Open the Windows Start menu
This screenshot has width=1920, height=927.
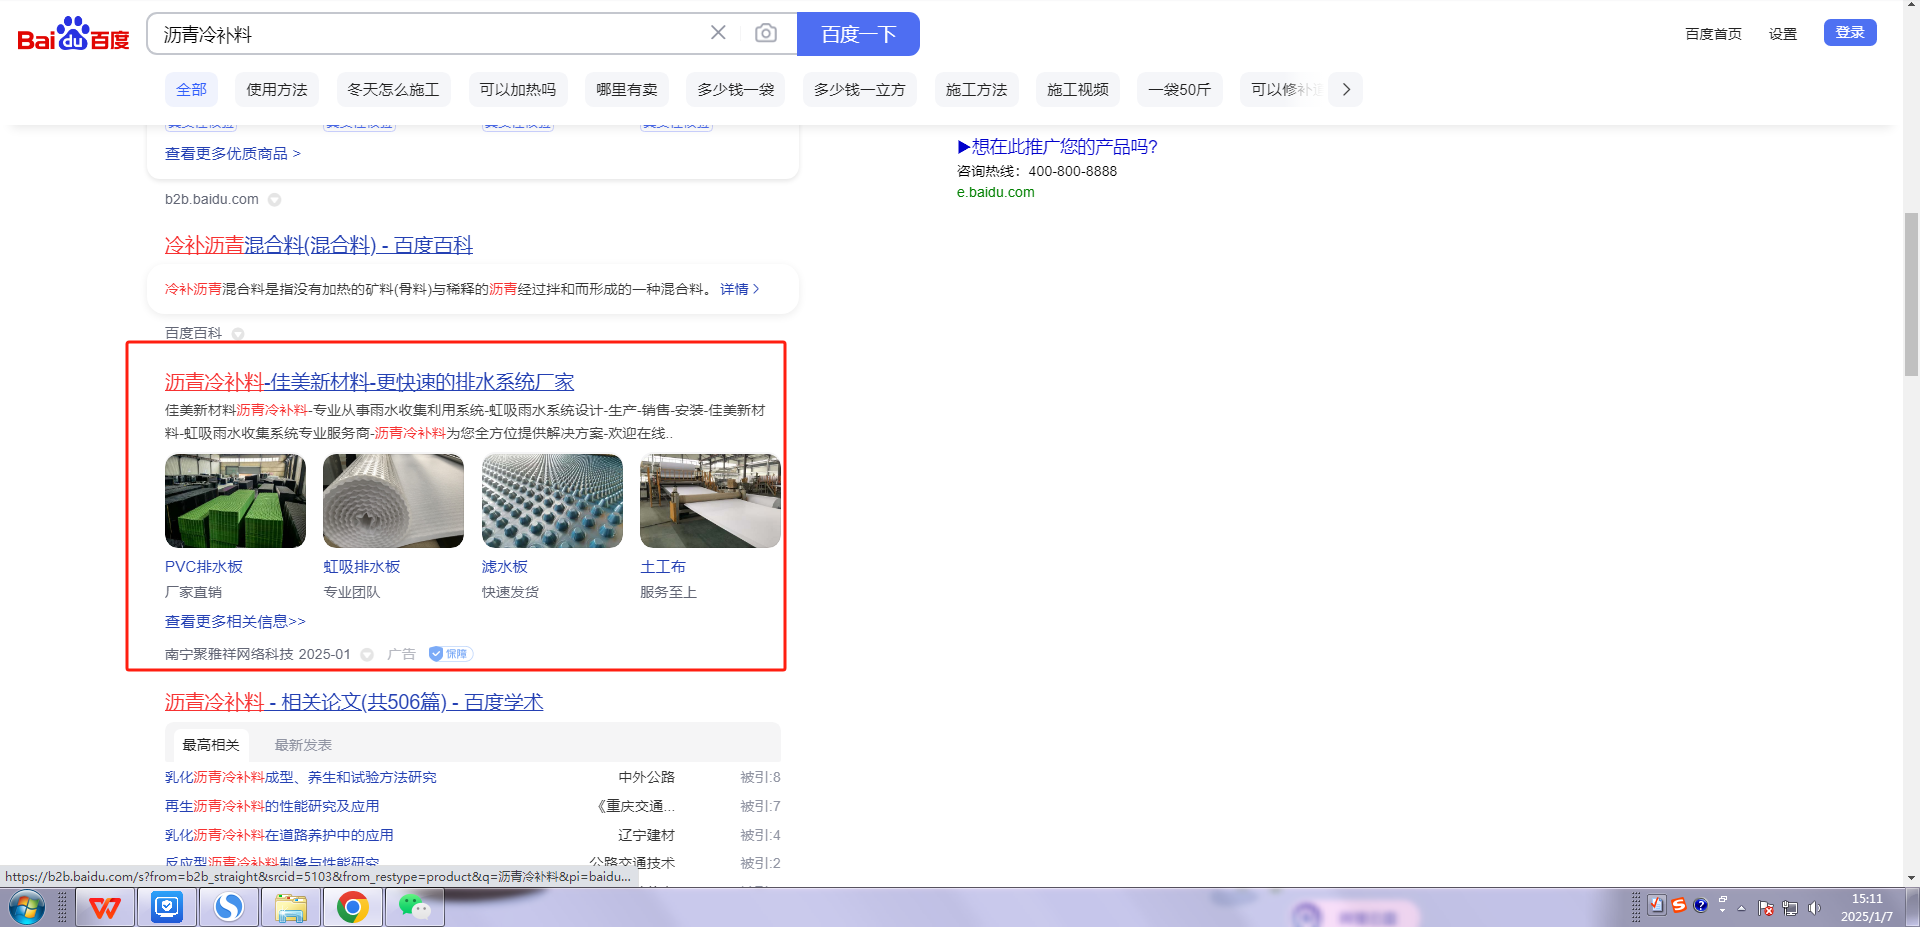27,908
